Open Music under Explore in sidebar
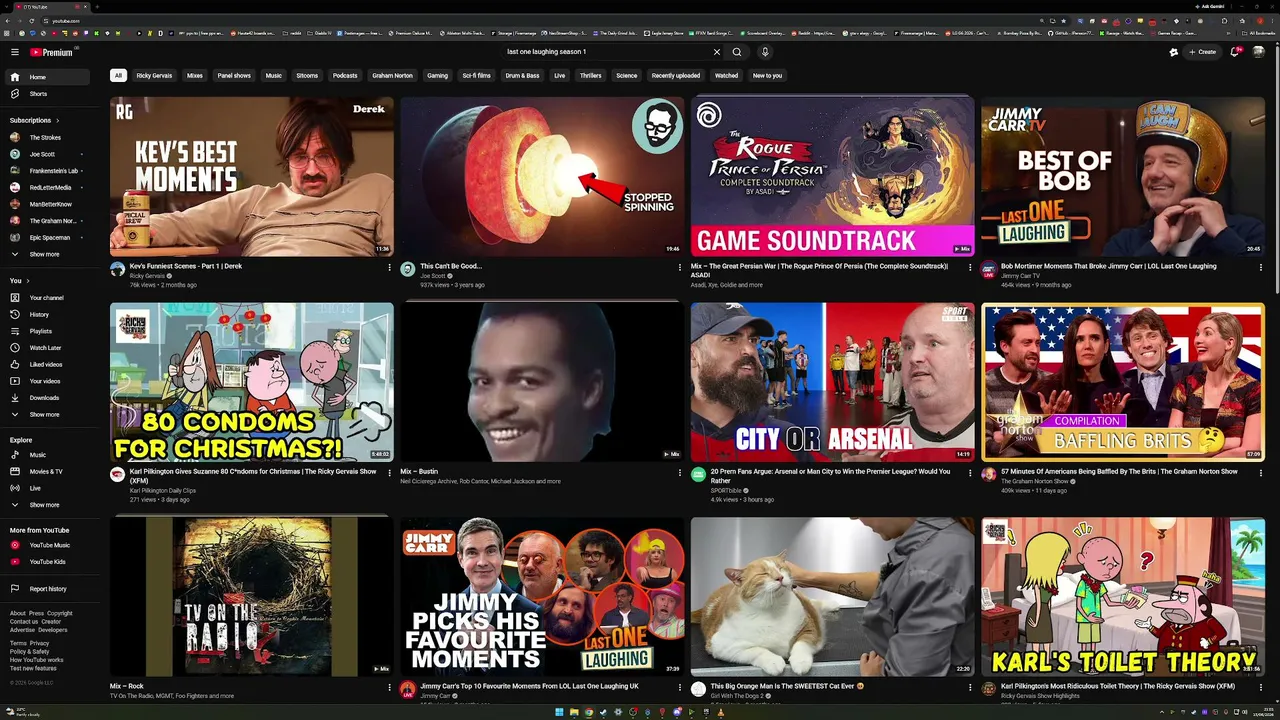This screenshot has height=720, width=1280. (49, 455)
